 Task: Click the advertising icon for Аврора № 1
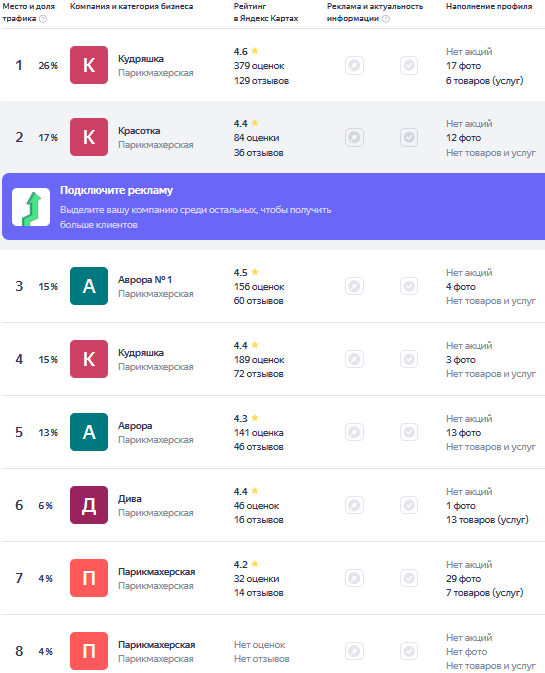(x=354, y=286)
